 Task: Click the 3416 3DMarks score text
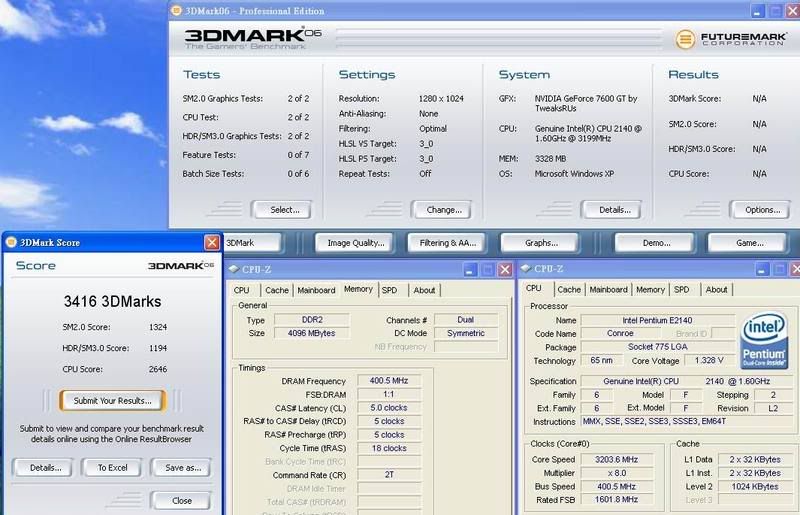pos(112,302)
